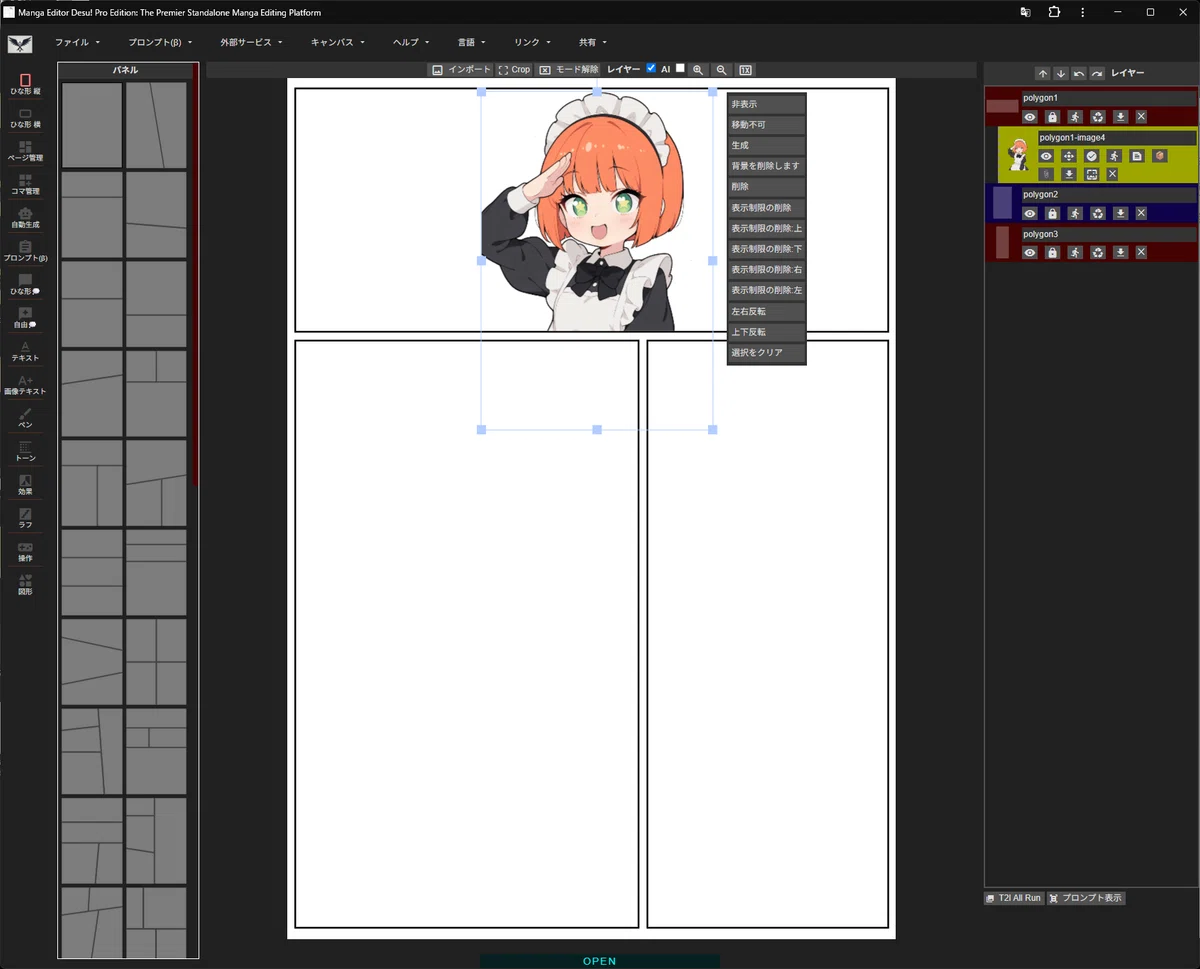
Task: Click the インポート import button
Action: pos(461,70)
